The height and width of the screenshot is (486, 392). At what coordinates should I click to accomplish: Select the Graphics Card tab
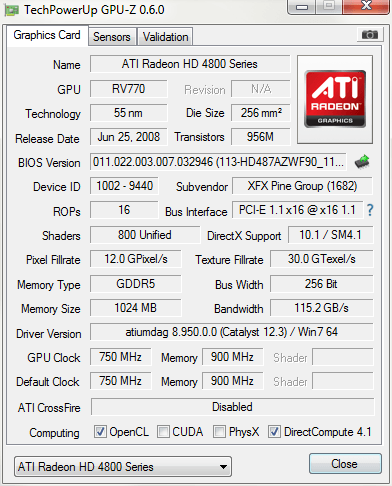[47, 35]
